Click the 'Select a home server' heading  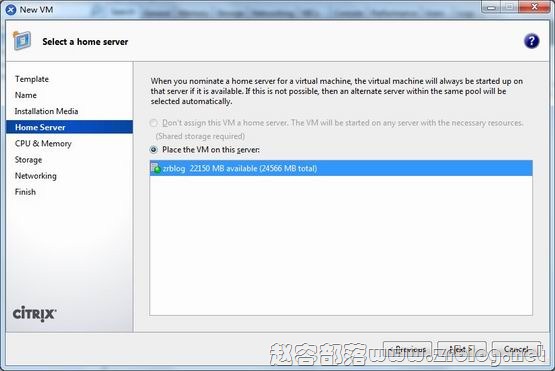coord(85,41)
